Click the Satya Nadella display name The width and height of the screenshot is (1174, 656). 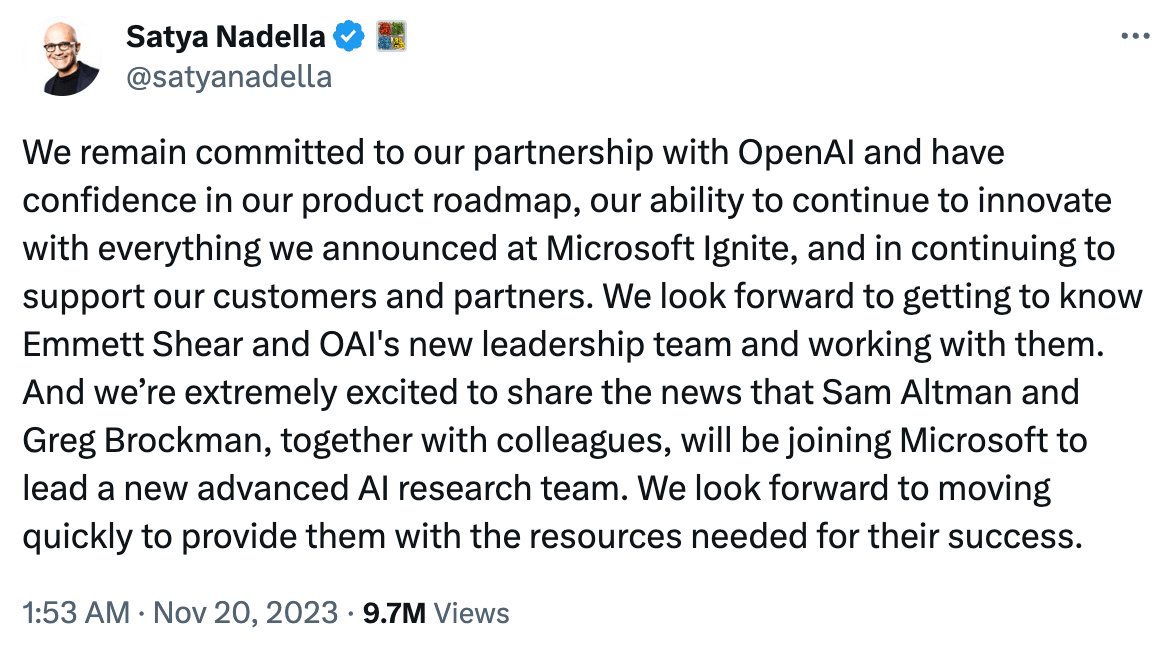225,37
